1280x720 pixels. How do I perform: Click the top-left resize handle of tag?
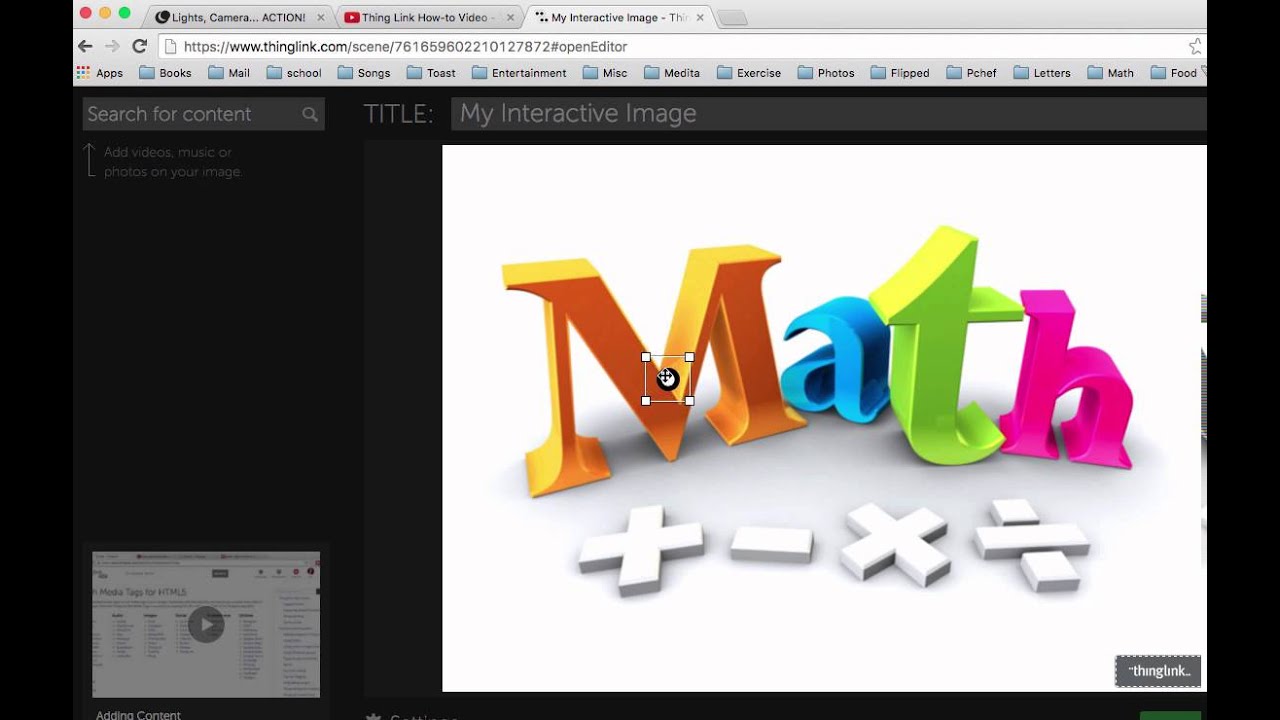point(646,357)
